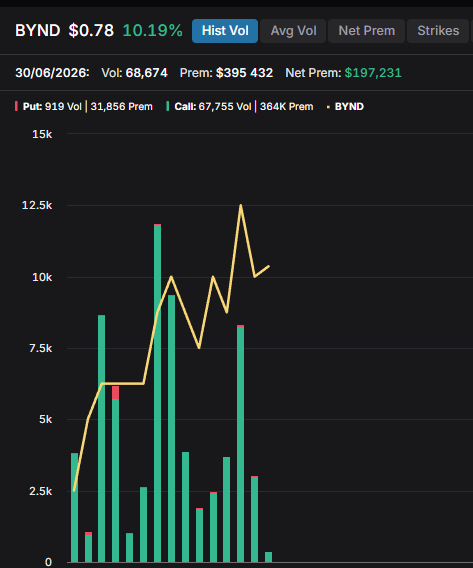Click the shortest last green bar
Image resolution: width=473 pixels, height=568 pixels.
[268, 557]
